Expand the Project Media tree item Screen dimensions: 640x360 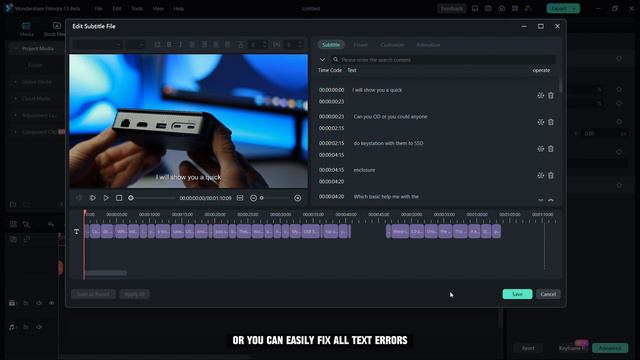[16, 49]
